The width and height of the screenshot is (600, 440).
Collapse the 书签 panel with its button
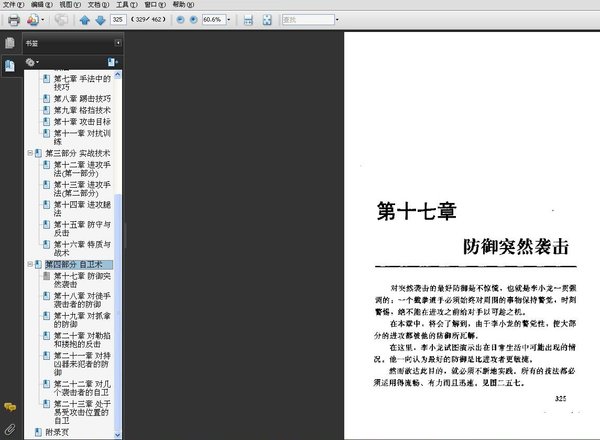pos(118,43)
